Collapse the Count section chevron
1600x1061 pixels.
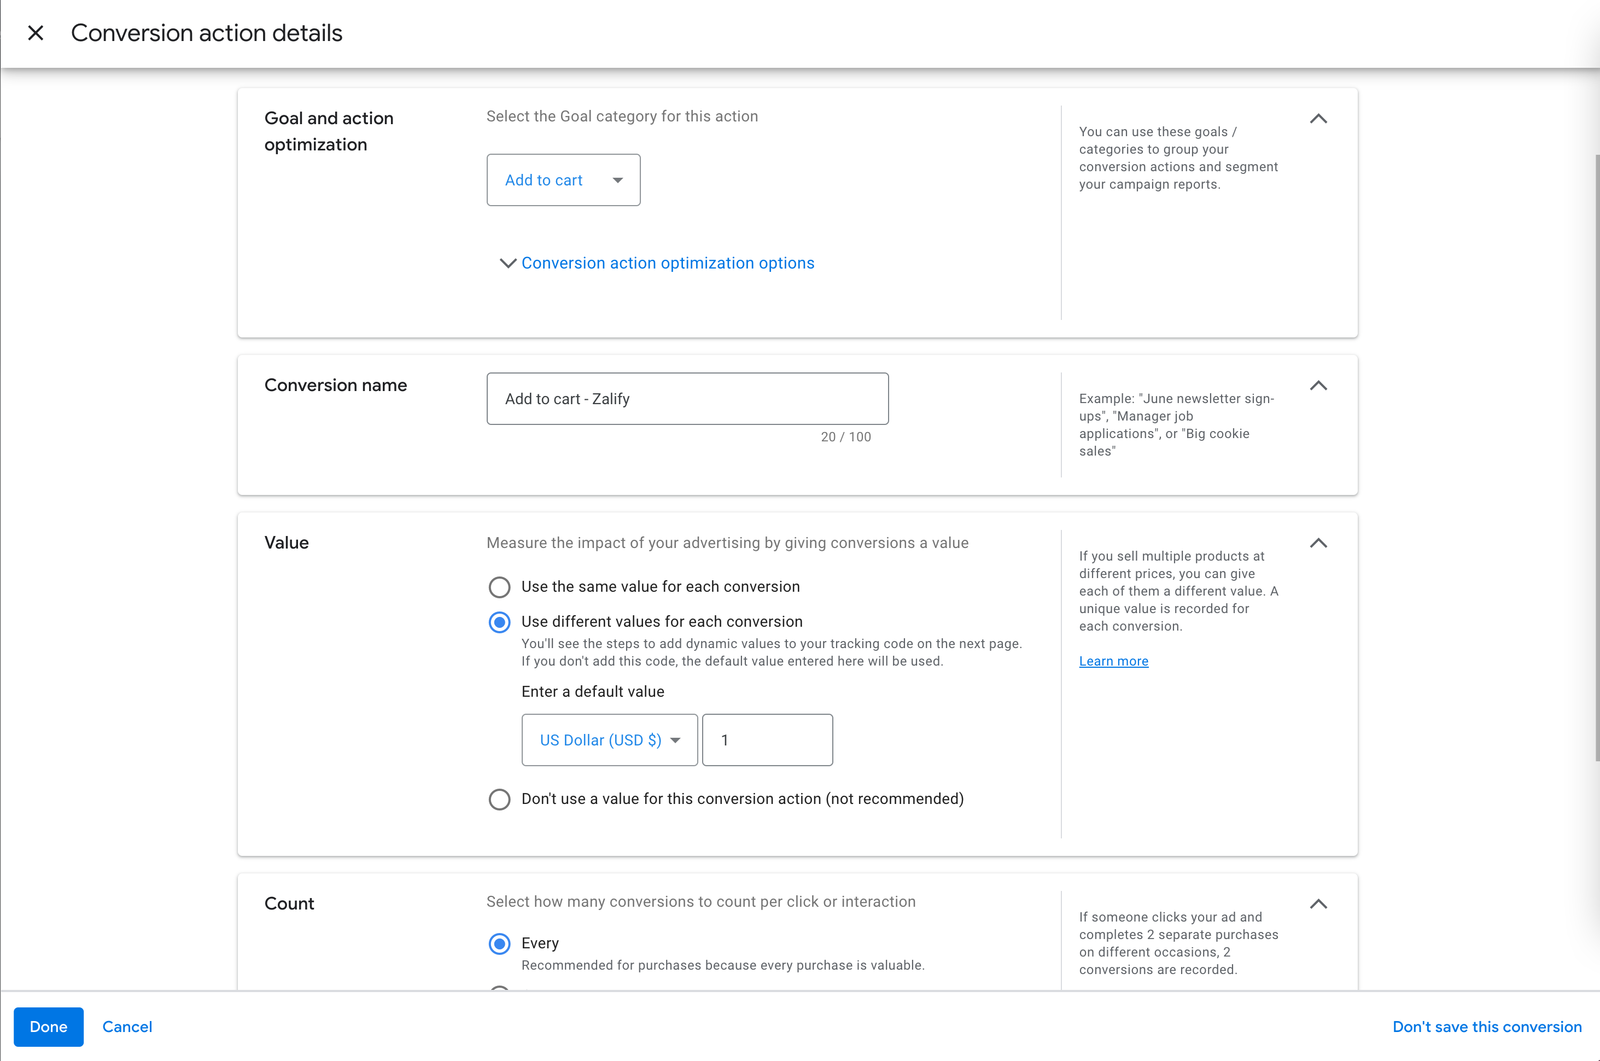coord(1318,904)
